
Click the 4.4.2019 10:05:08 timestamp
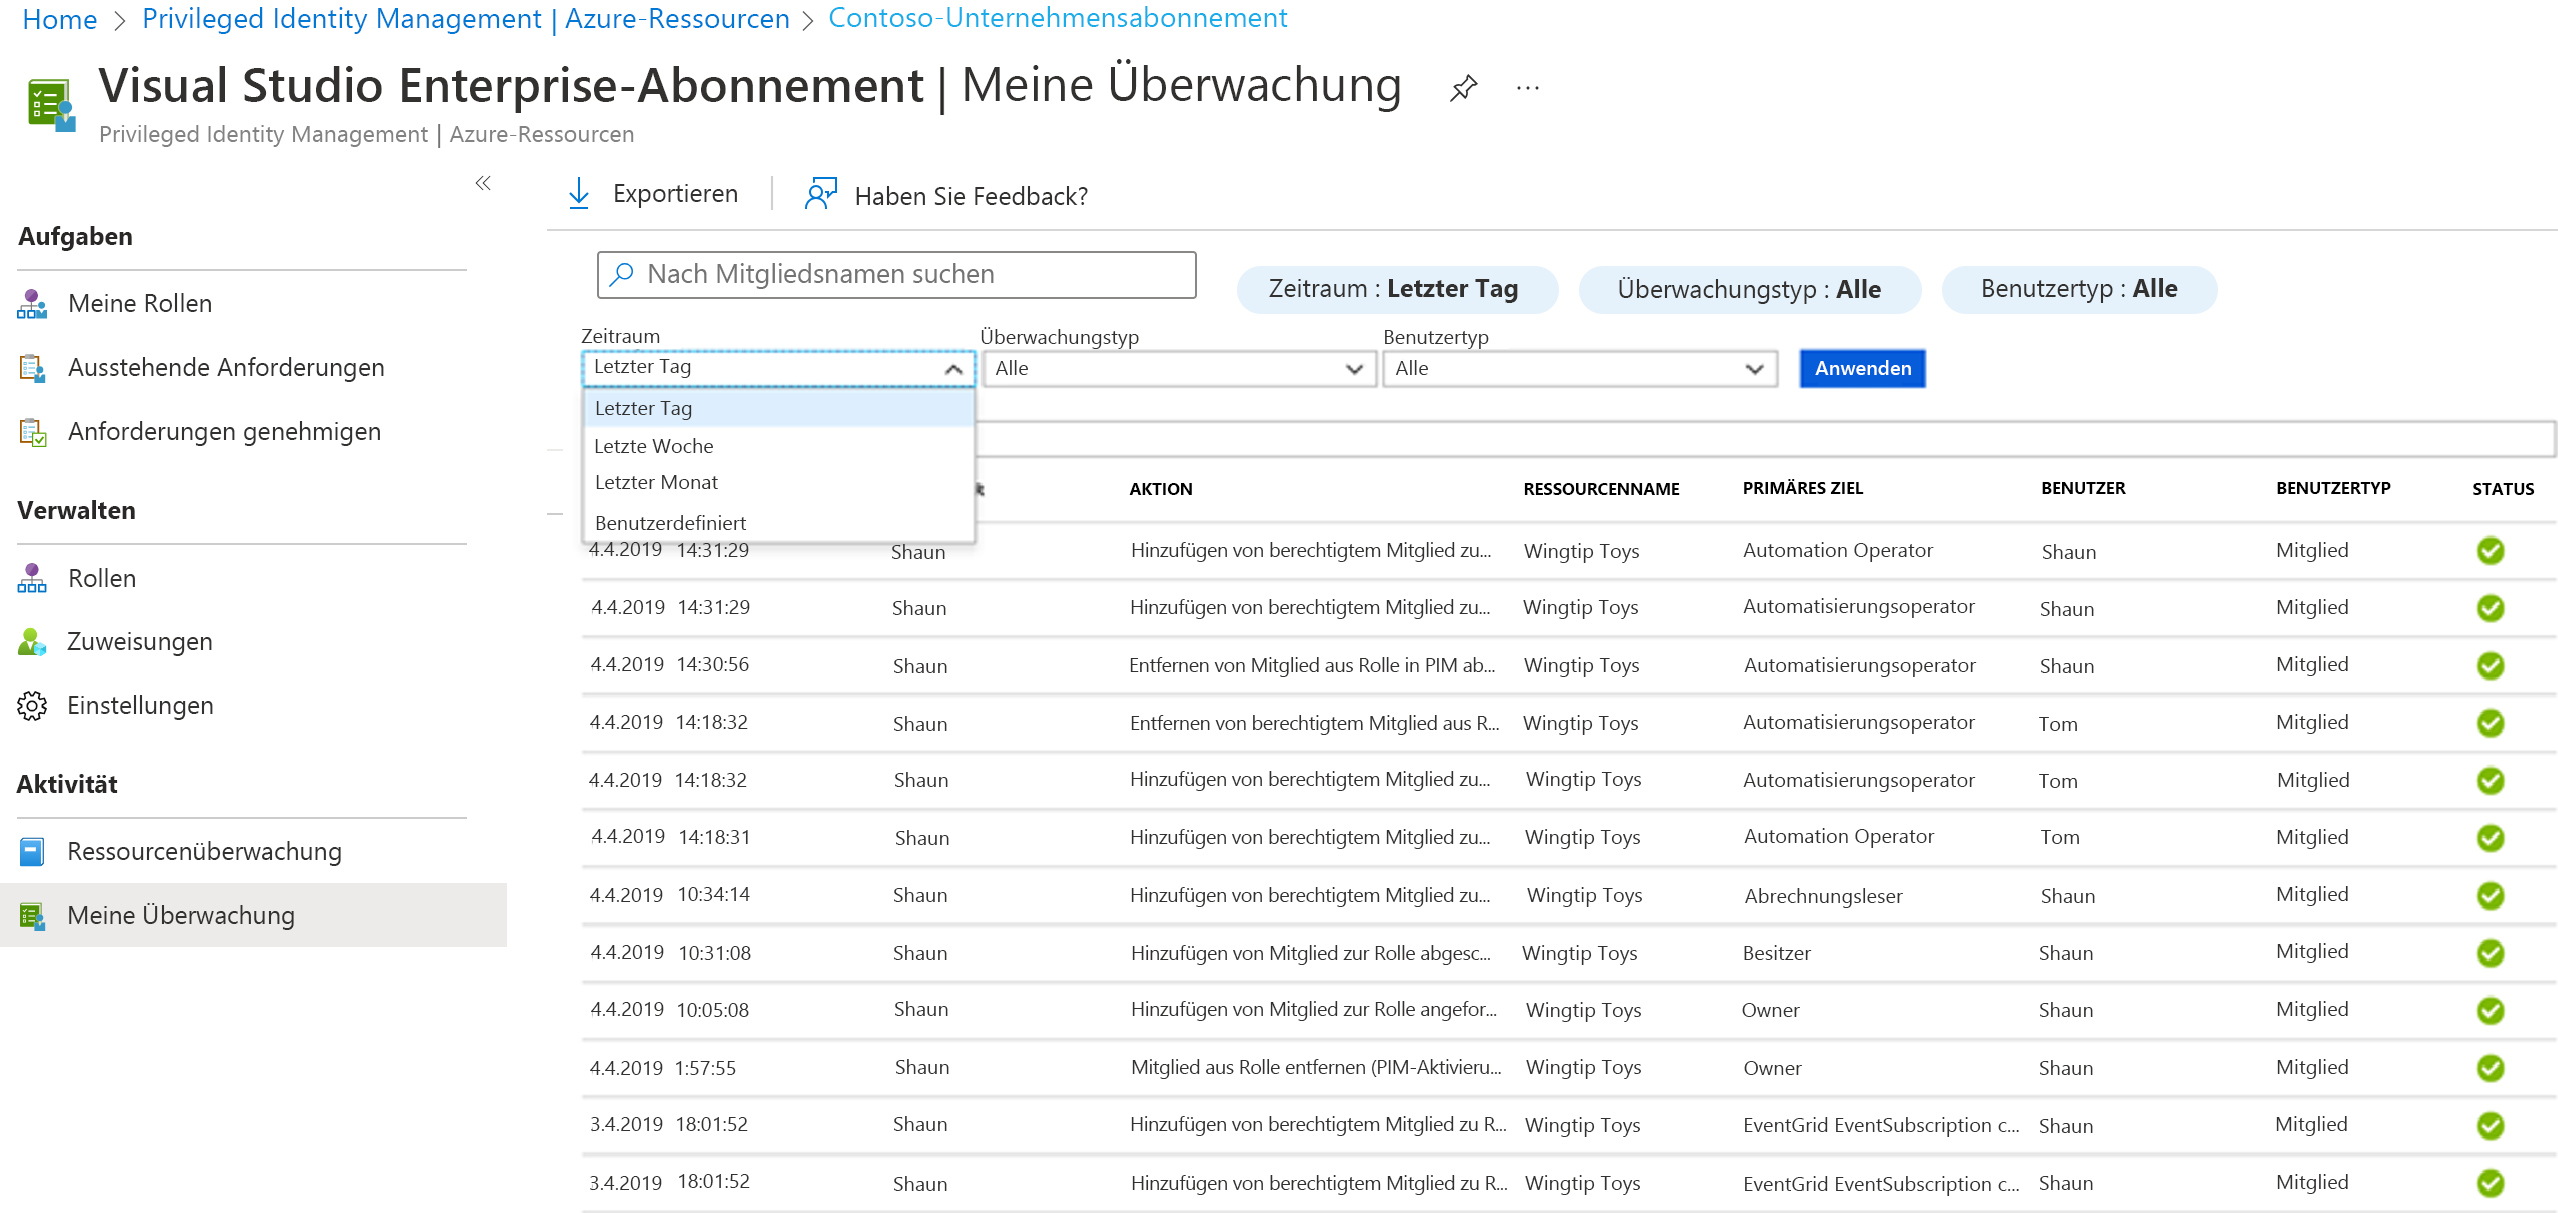[669, 1010]
